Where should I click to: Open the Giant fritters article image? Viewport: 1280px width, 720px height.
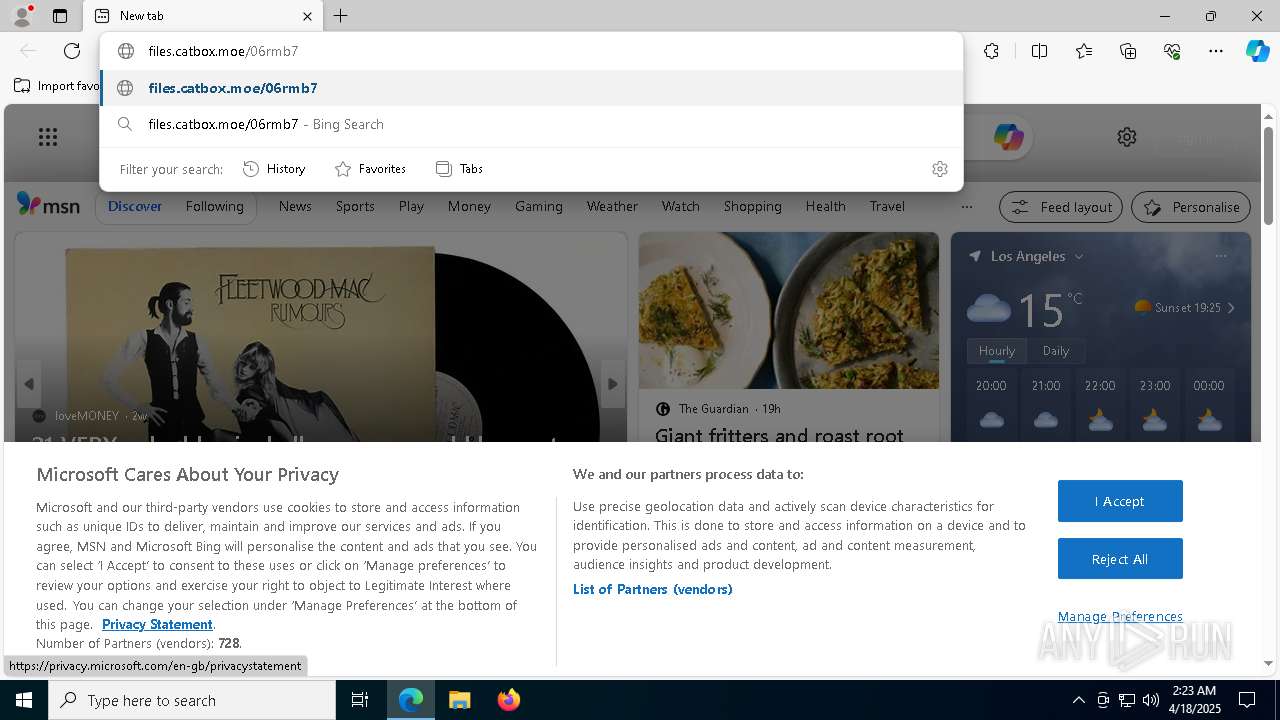coord(789,311)
